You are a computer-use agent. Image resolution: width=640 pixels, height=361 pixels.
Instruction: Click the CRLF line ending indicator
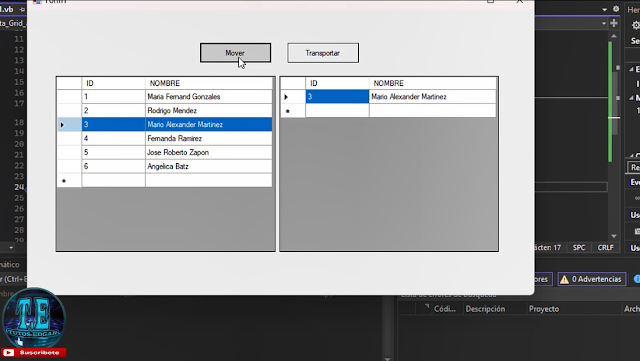[x=606, y=247]
